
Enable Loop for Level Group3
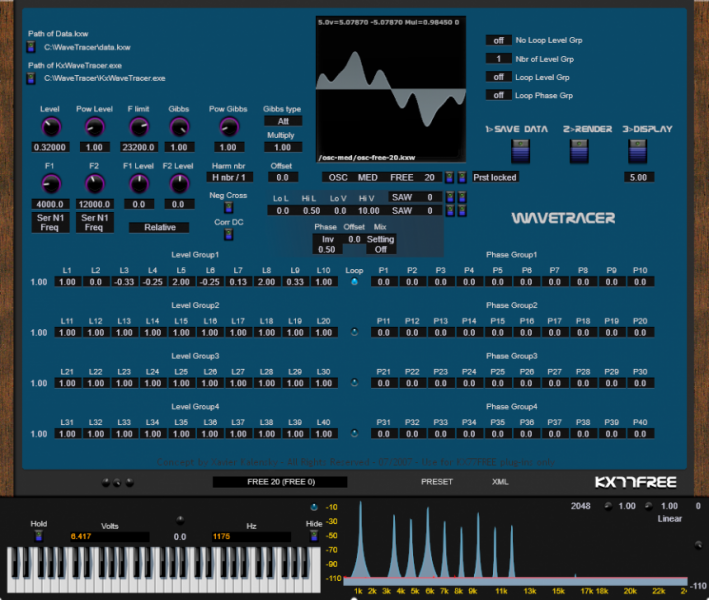tap(354, 383)
